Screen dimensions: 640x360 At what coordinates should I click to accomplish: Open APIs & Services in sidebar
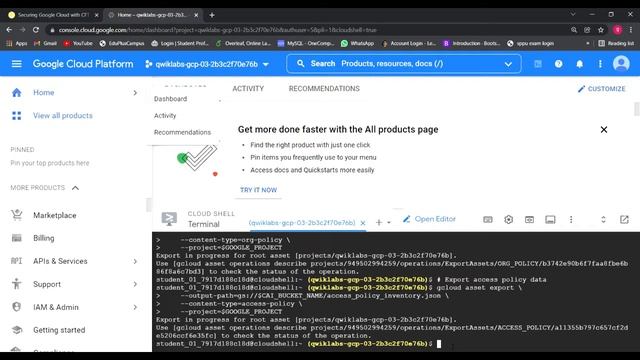(60, 261)
